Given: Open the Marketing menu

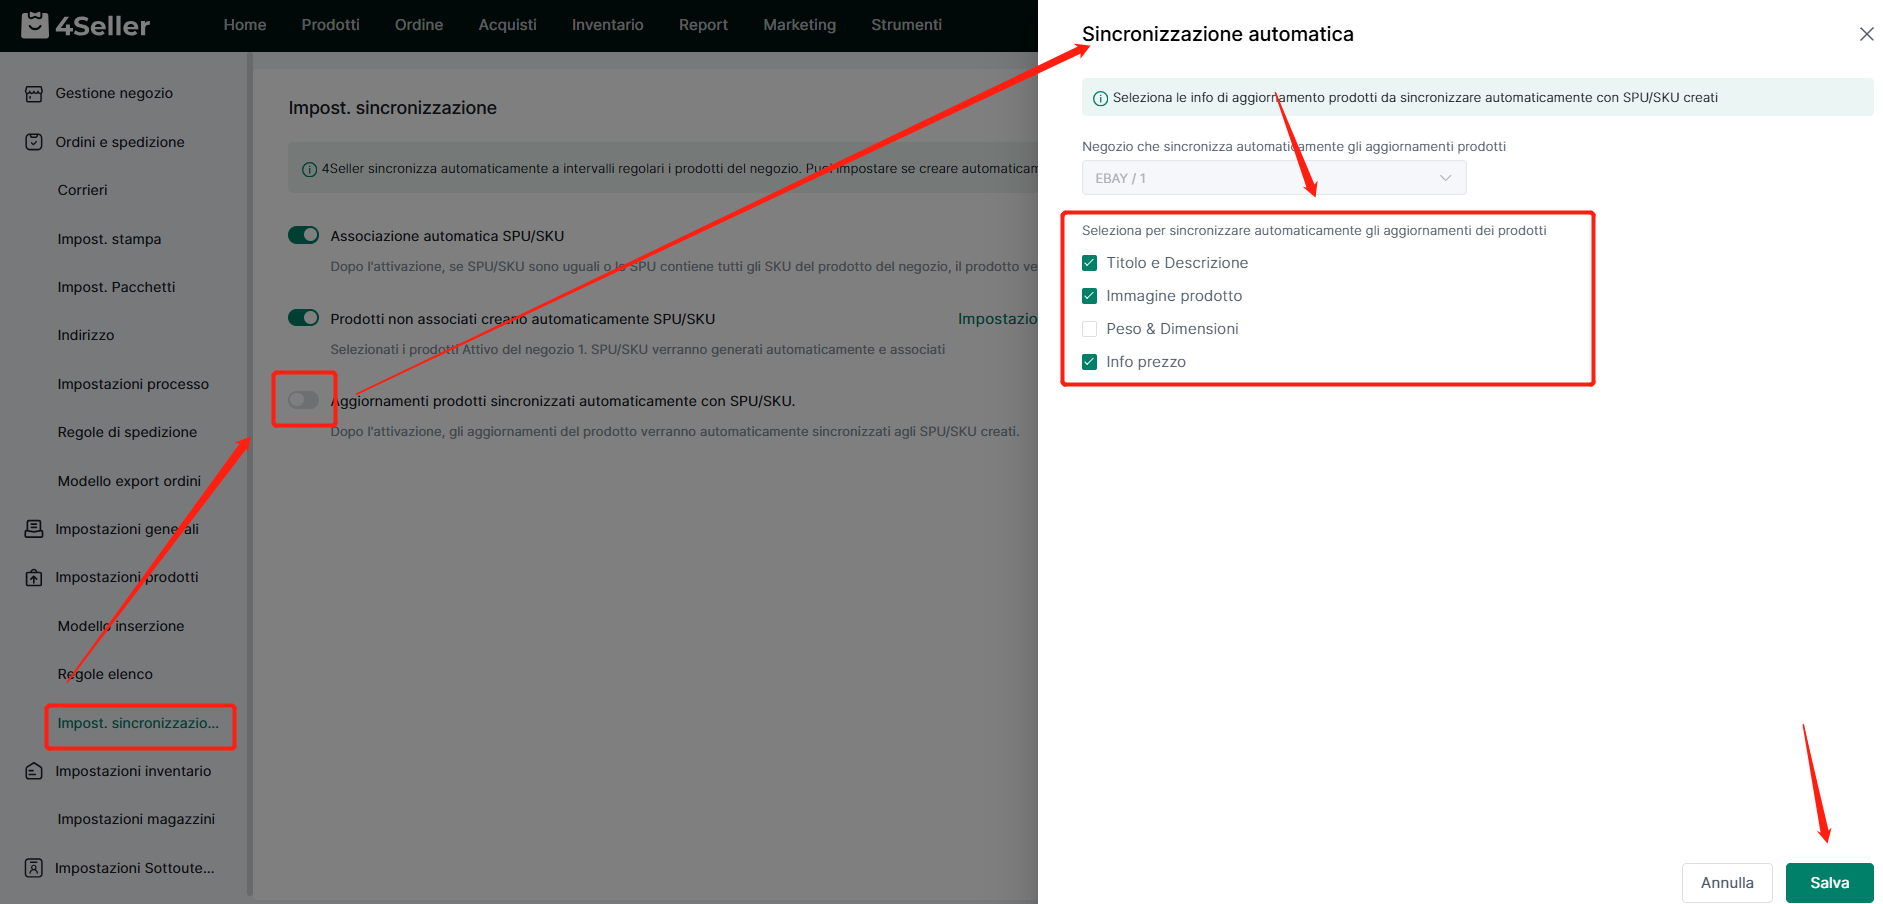Looking at the screenshot, I should click(x=799, y=25).
